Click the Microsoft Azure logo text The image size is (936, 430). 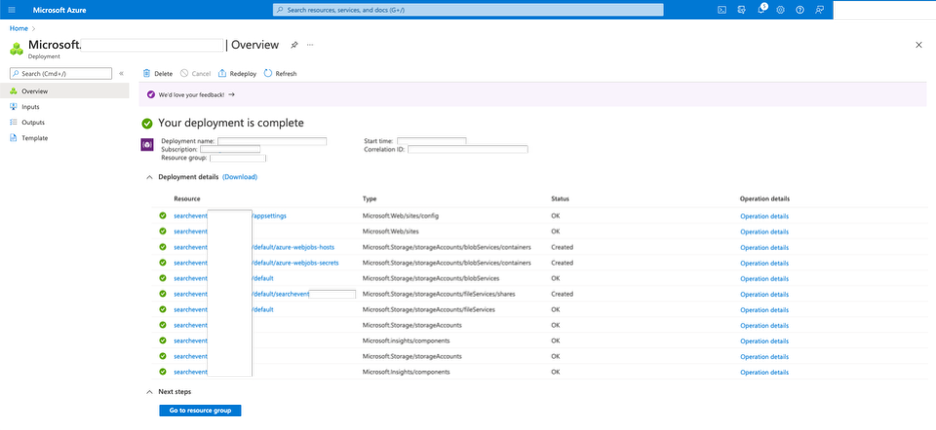(59, 10)
